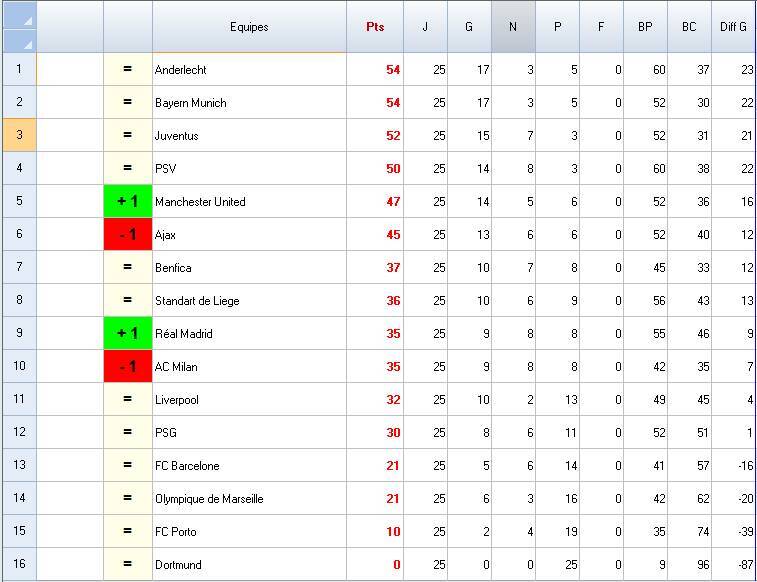Click the equals indicator beside Anderlecht
This screenshot has height=582, width=757.
coord(127,70)
